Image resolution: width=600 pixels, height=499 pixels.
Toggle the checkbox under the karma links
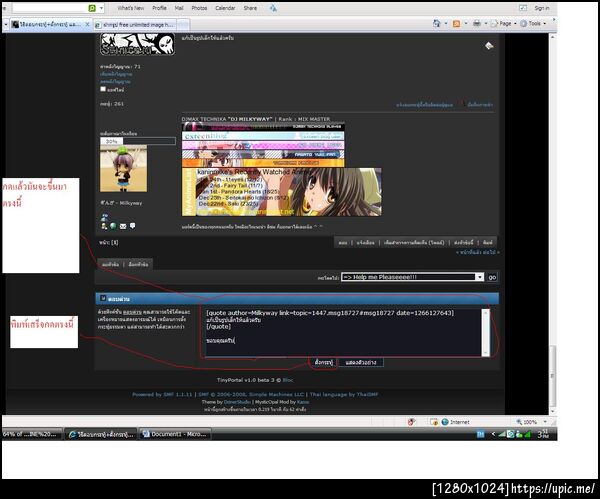coord(103,89)
